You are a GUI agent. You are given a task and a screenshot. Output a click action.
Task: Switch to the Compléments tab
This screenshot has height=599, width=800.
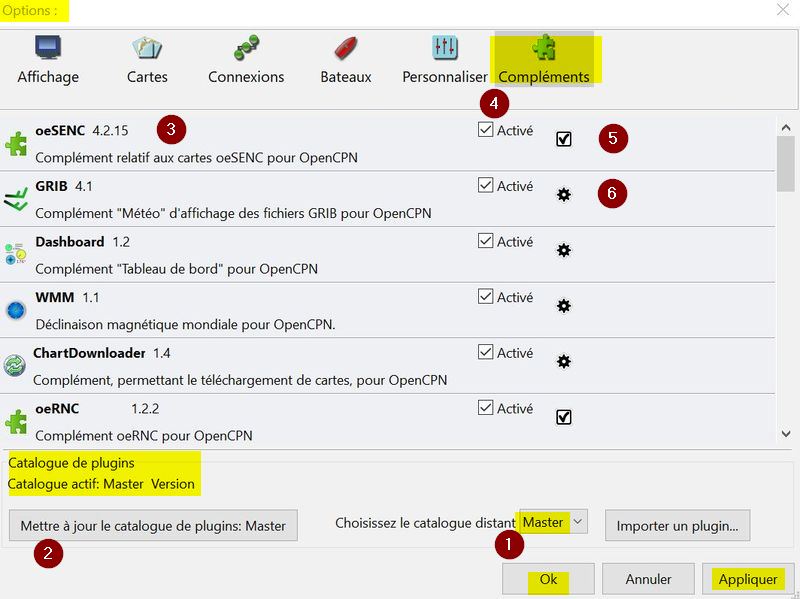544,60
